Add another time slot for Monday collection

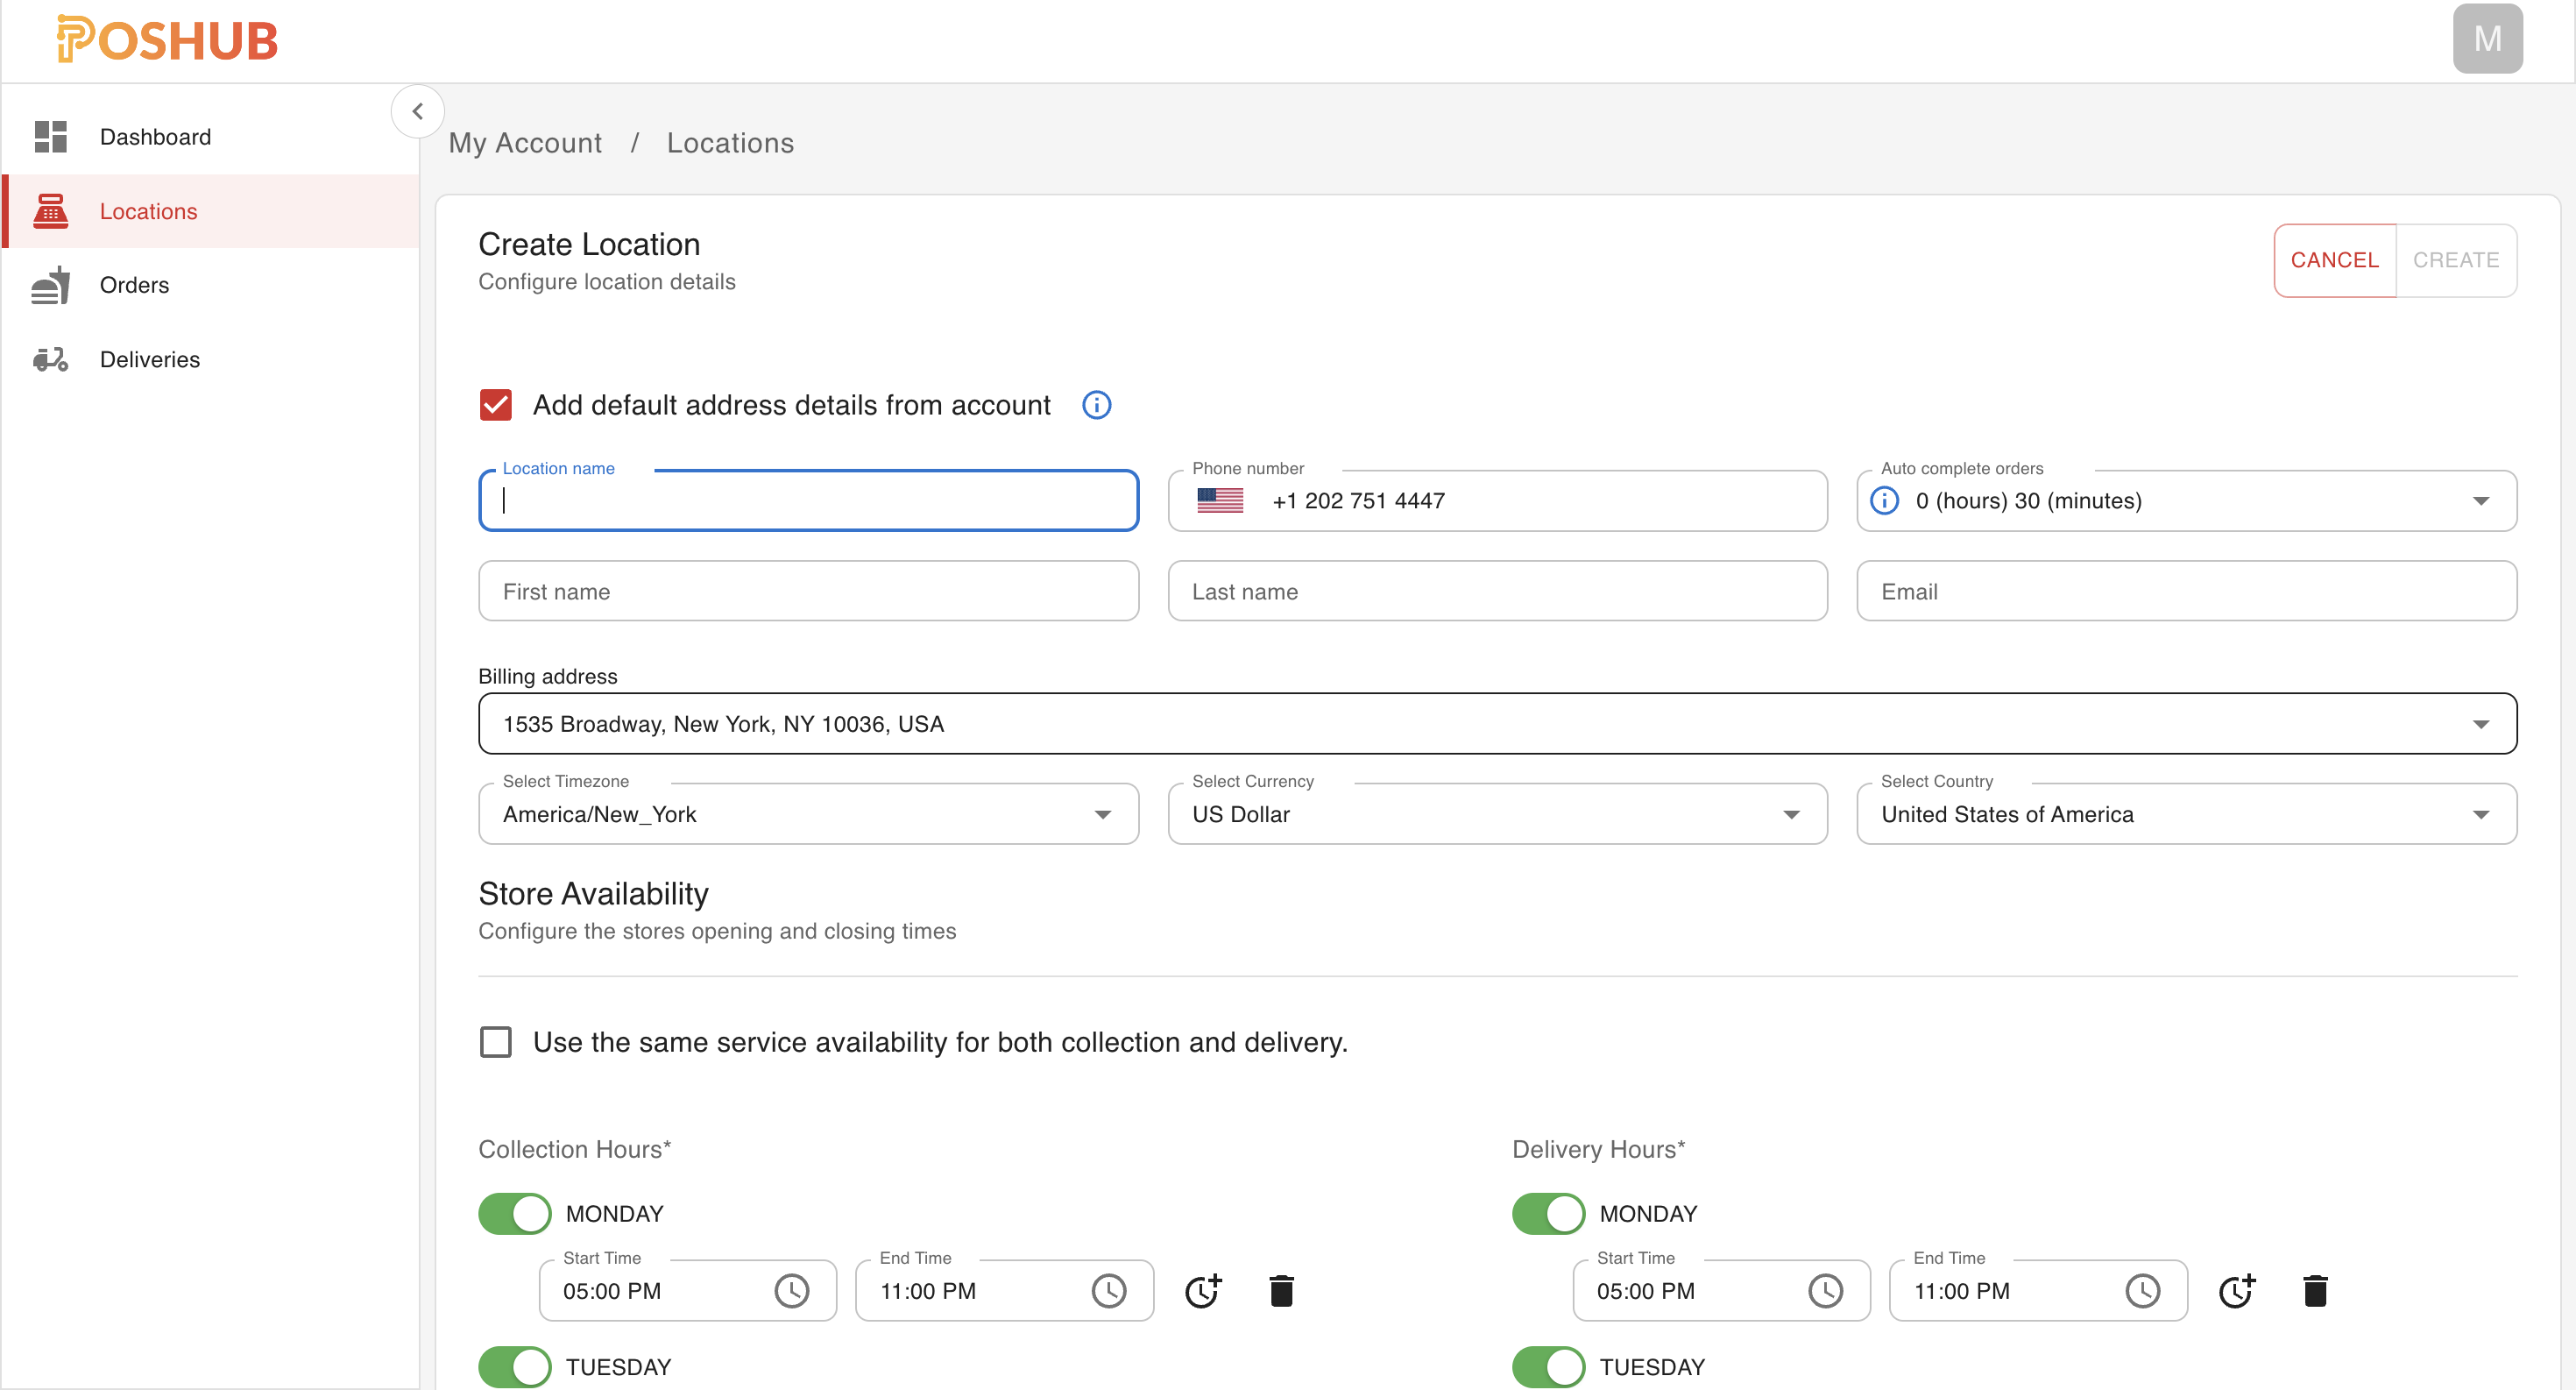click(x=1203, y=1291)
